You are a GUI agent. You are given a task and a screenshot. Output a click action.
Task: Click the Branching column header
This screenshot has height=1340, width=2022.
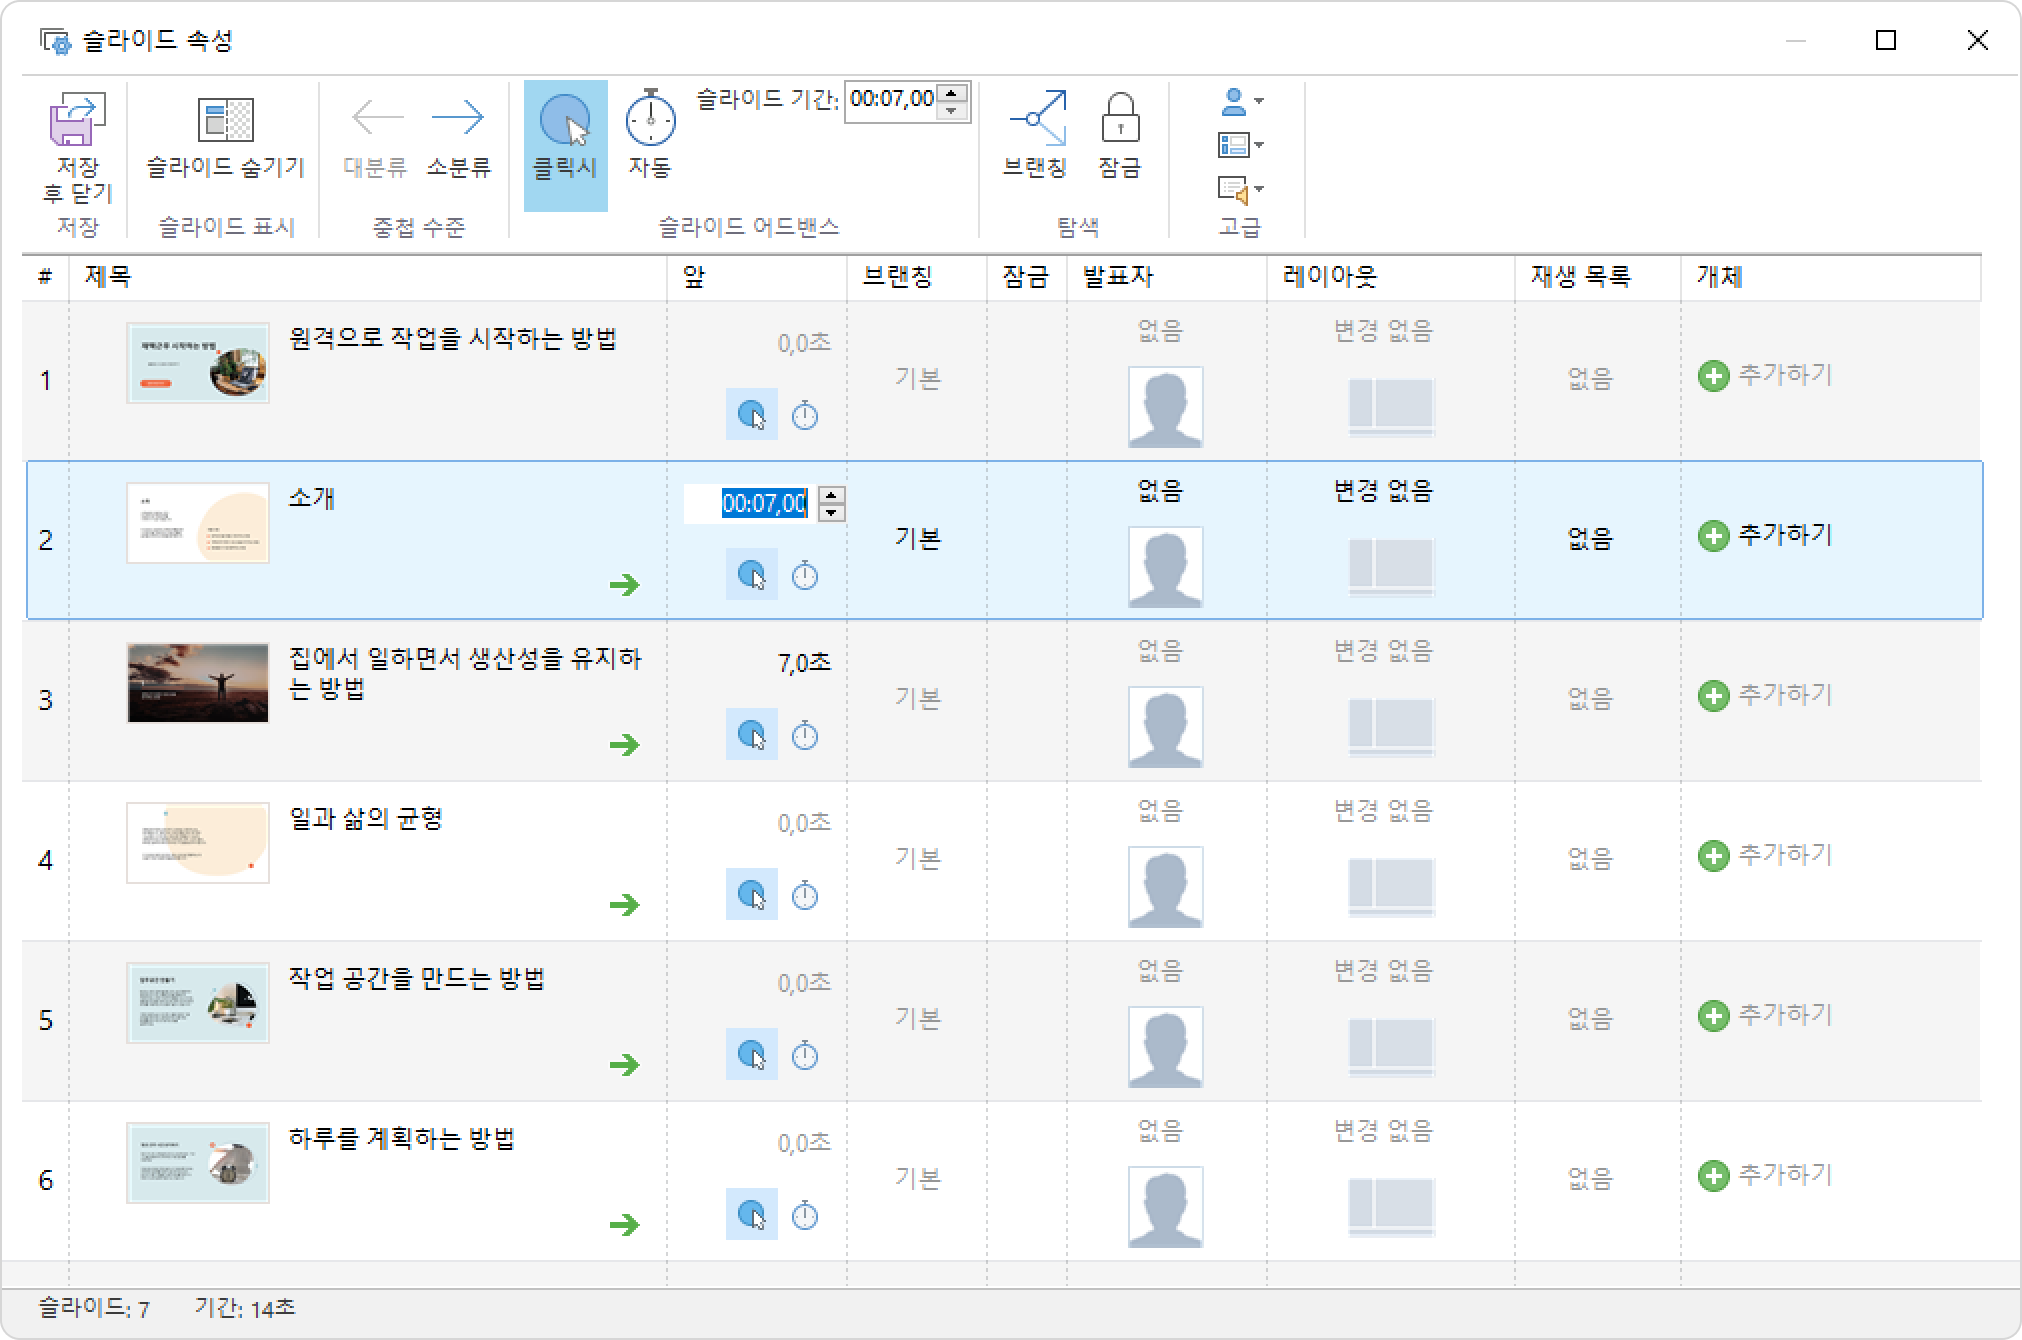click(898, 277)
